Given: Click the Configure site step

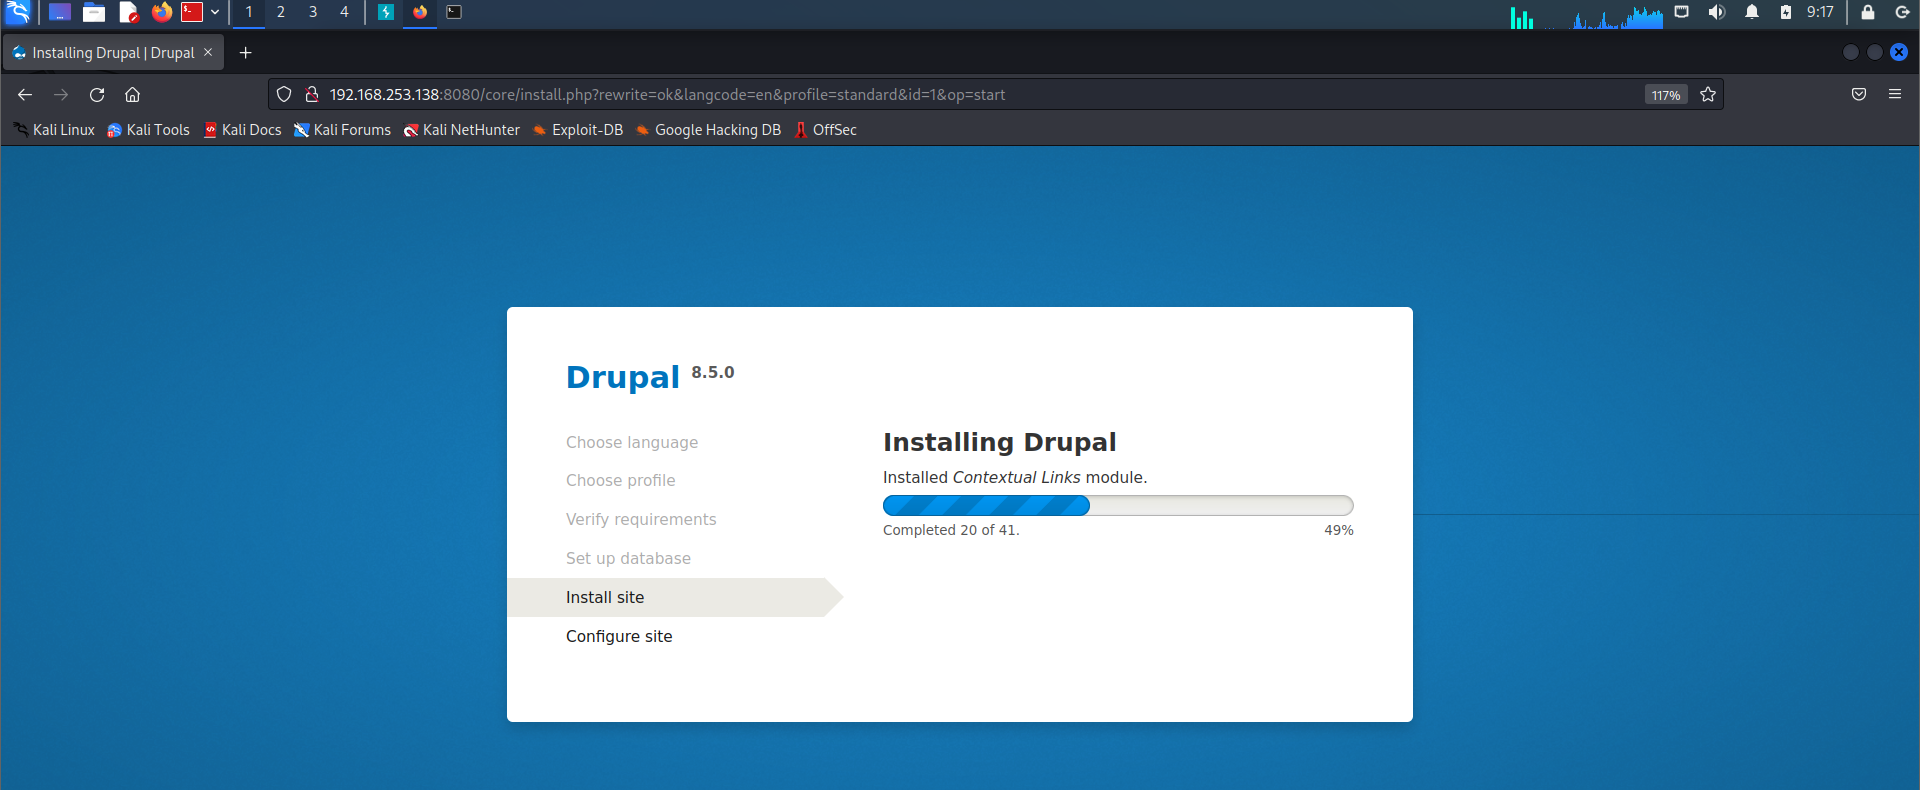Looking at the screenshot, I should [x=619, y=636].
